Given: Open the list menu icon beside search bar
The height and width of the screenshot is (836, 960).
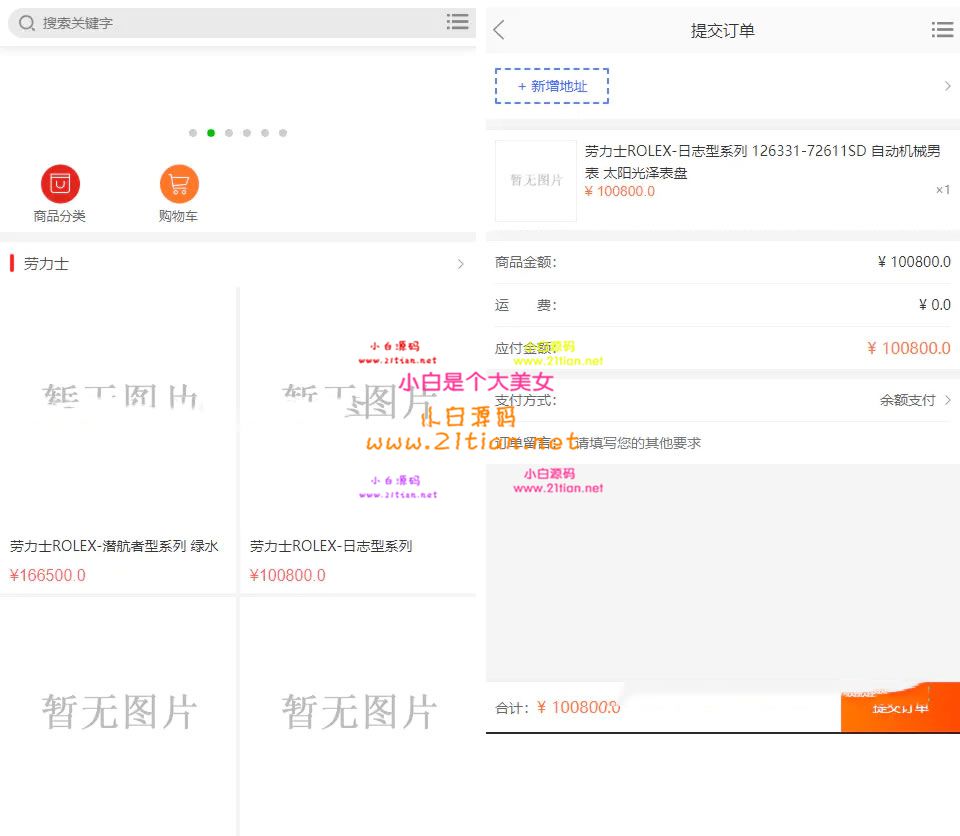Looking at the screenshot, I should [457, 22].
